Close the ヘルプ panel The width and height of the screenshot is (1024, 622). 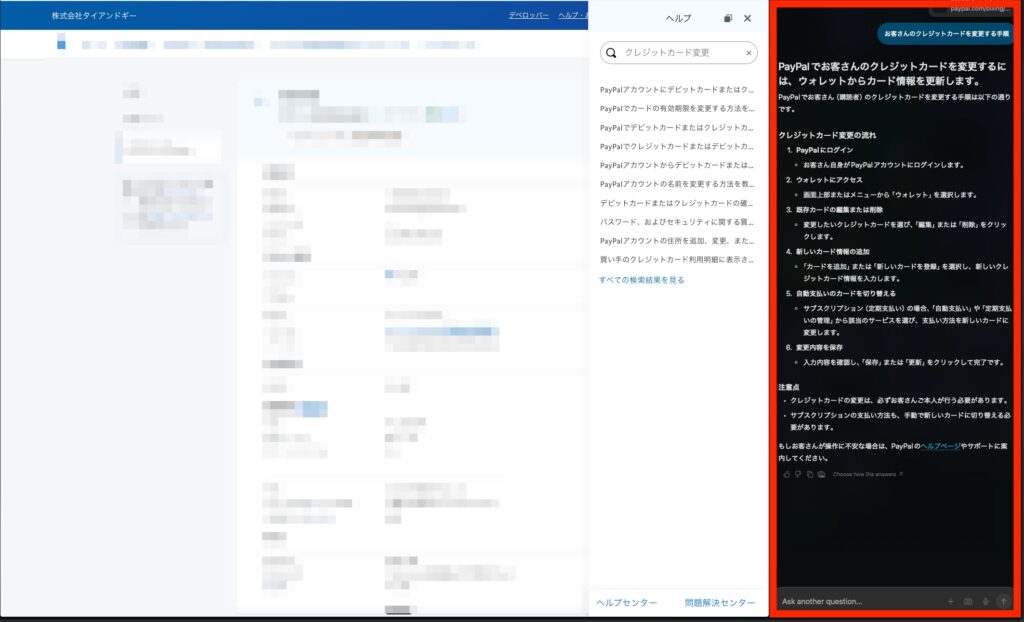(747, 18)
